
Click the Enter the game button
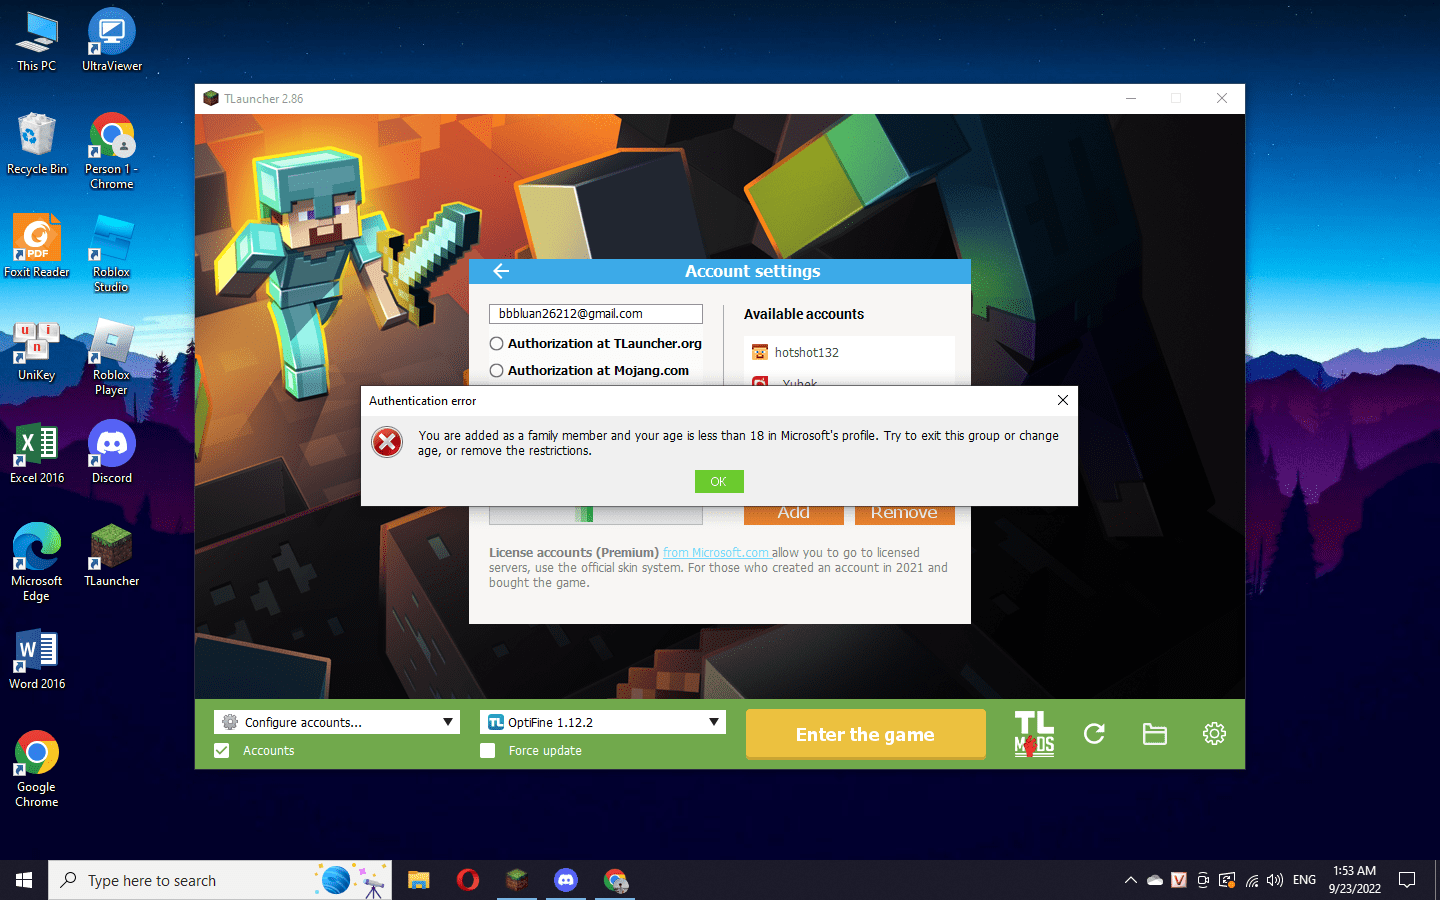(x=866, y=734)
